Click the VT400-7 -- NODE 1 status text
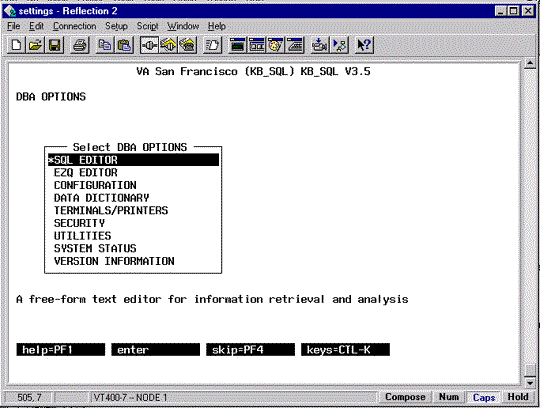The image size is (540, 408). point(130,398)
